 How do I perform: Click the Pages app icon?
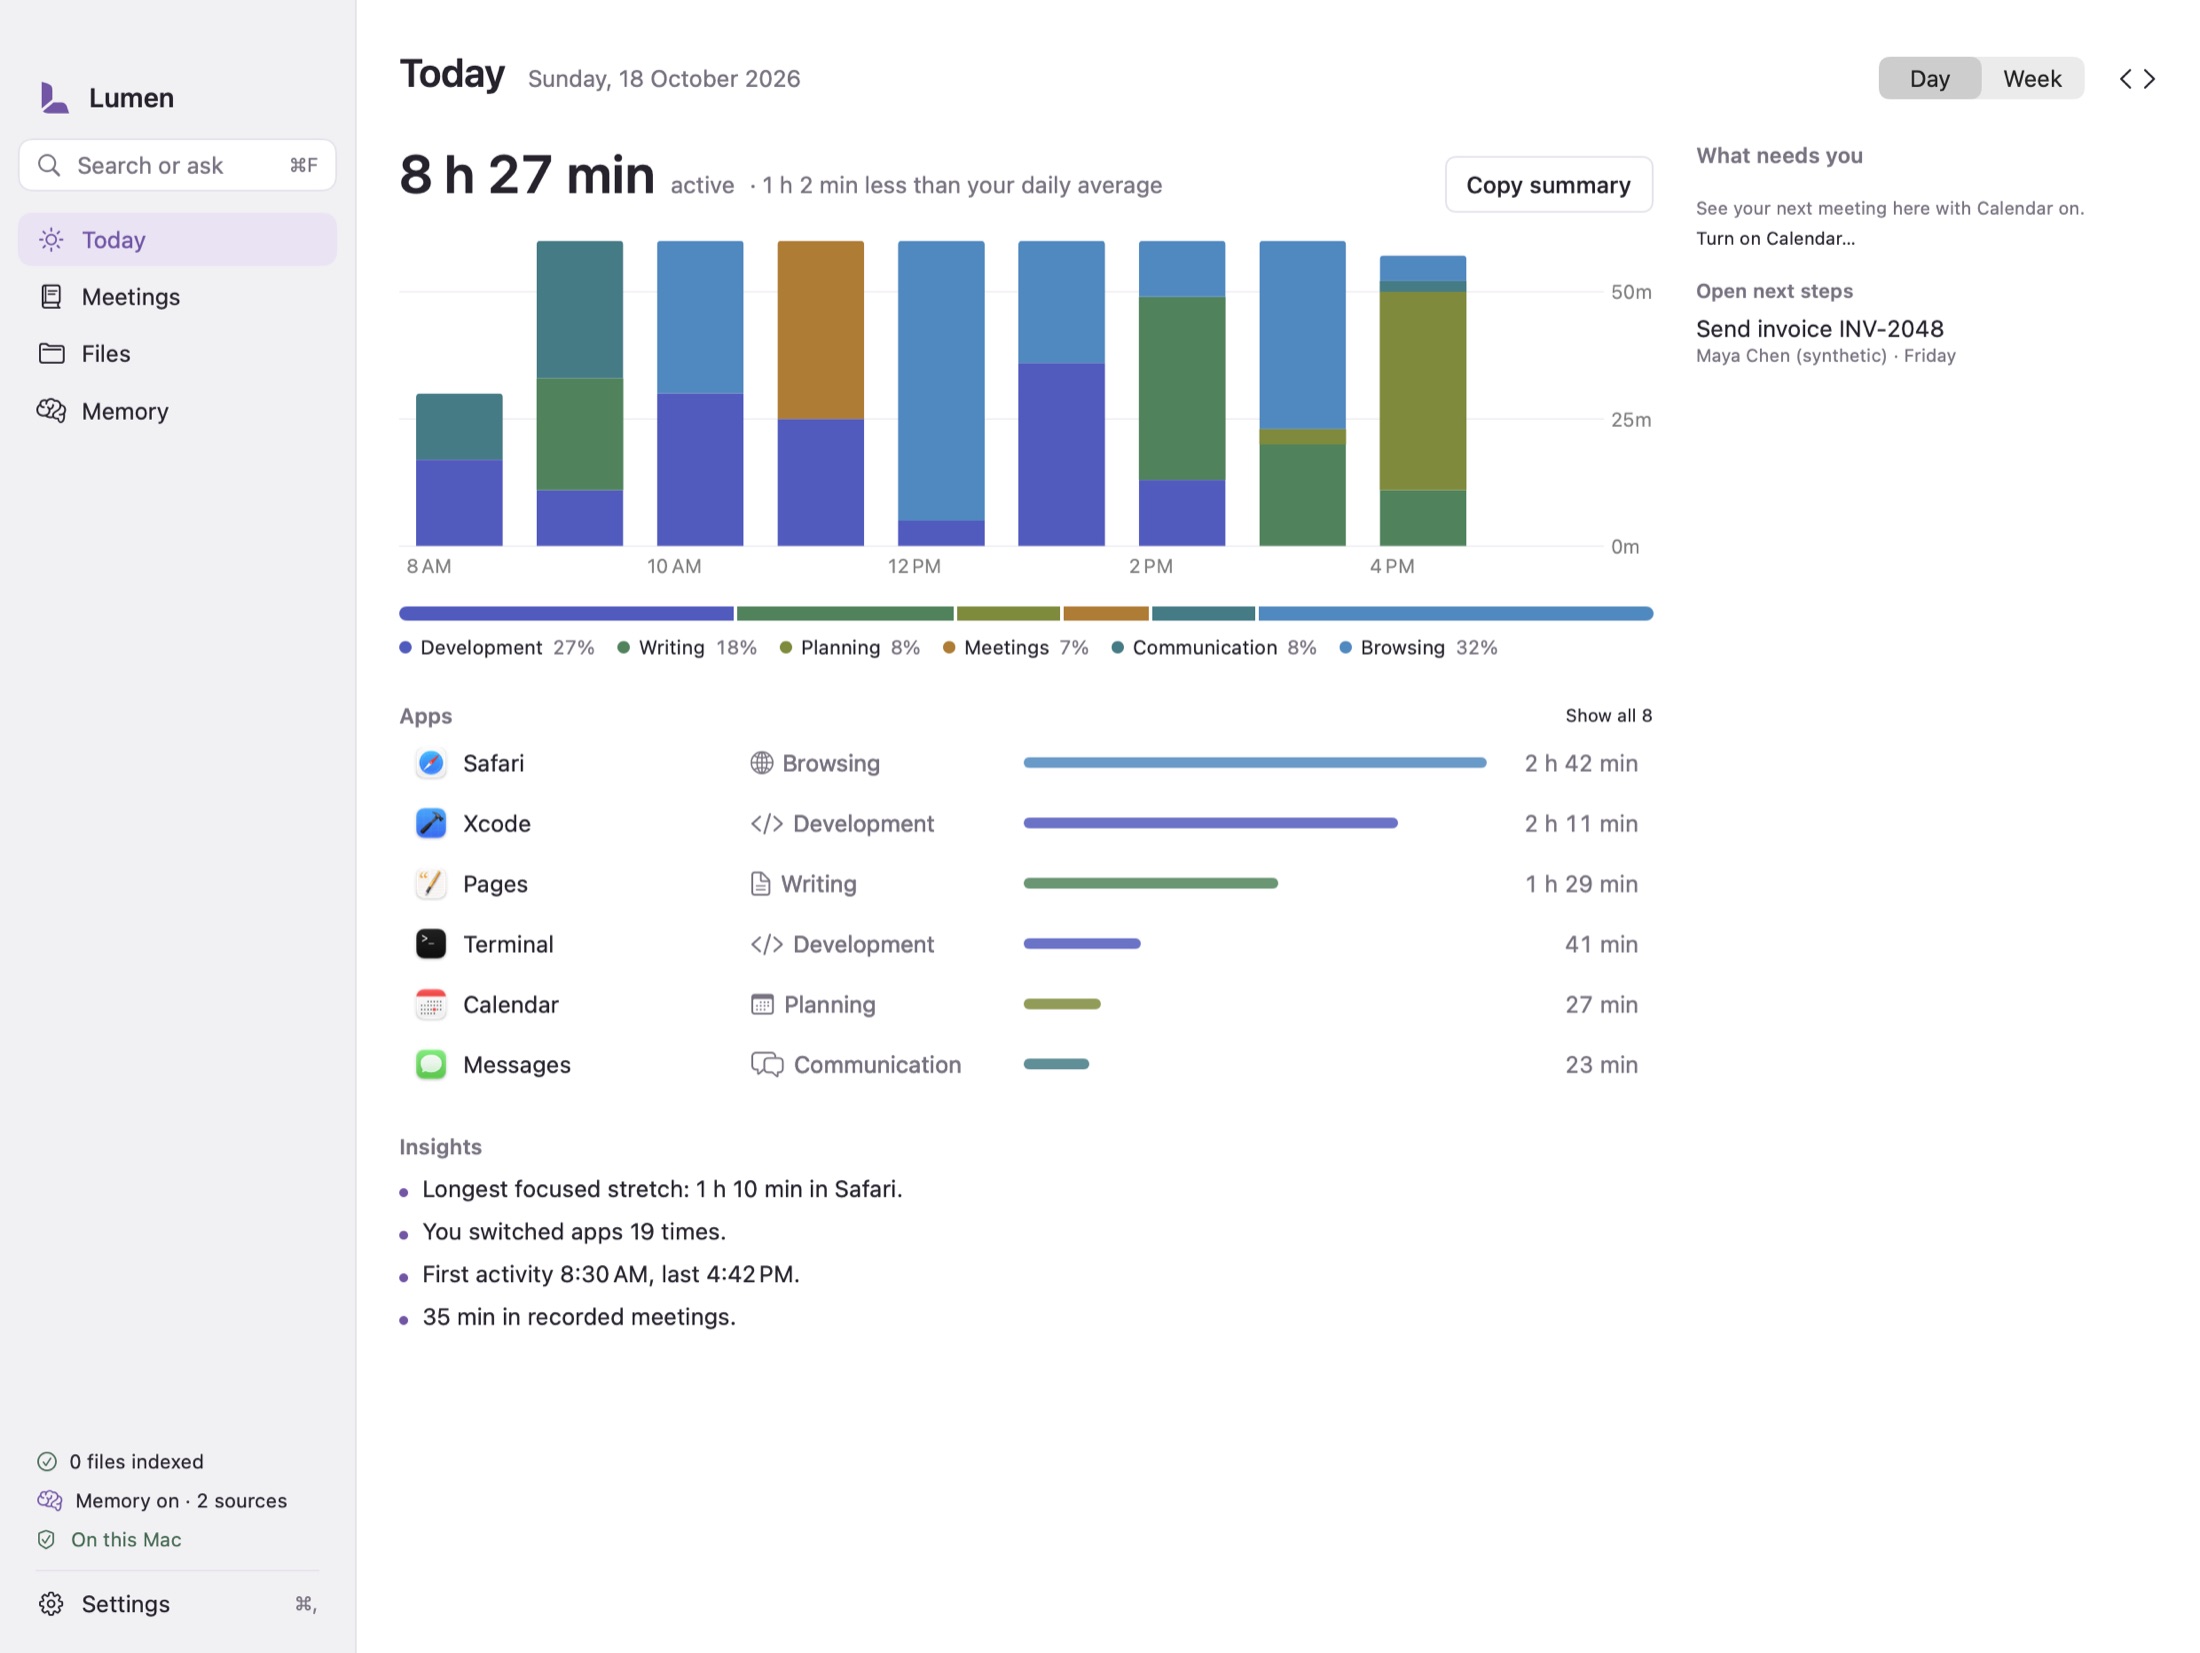(x=431, y=883)
